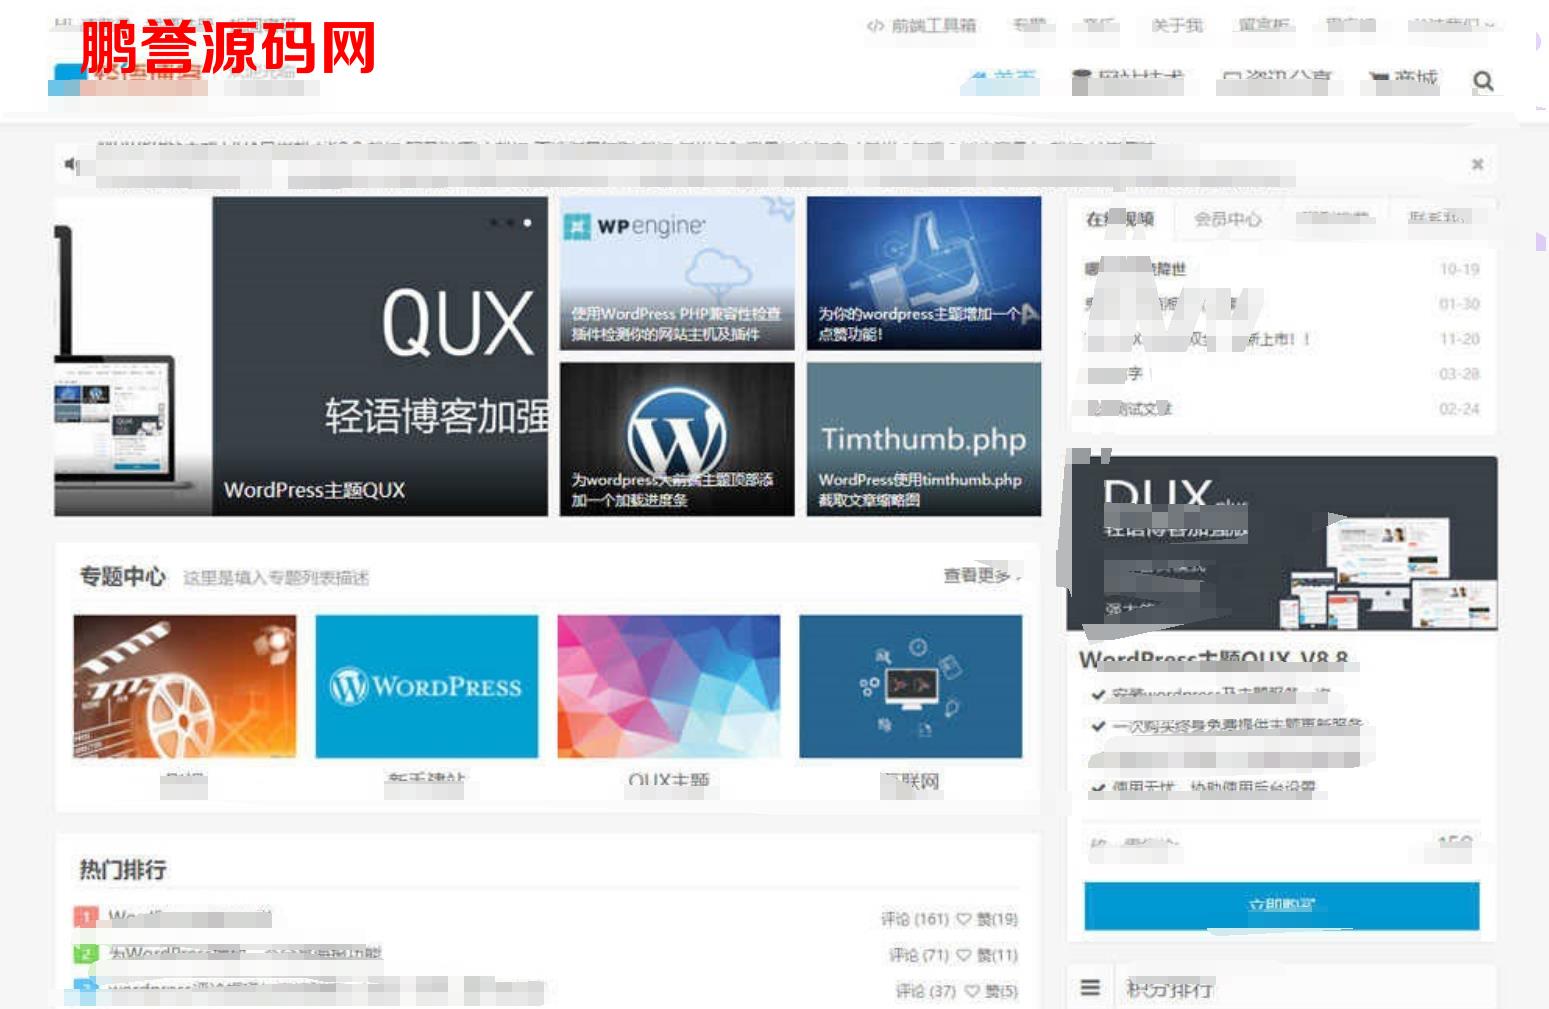Click the 热门排行 section heading
1549x1009 pixels.
(123, 870)
